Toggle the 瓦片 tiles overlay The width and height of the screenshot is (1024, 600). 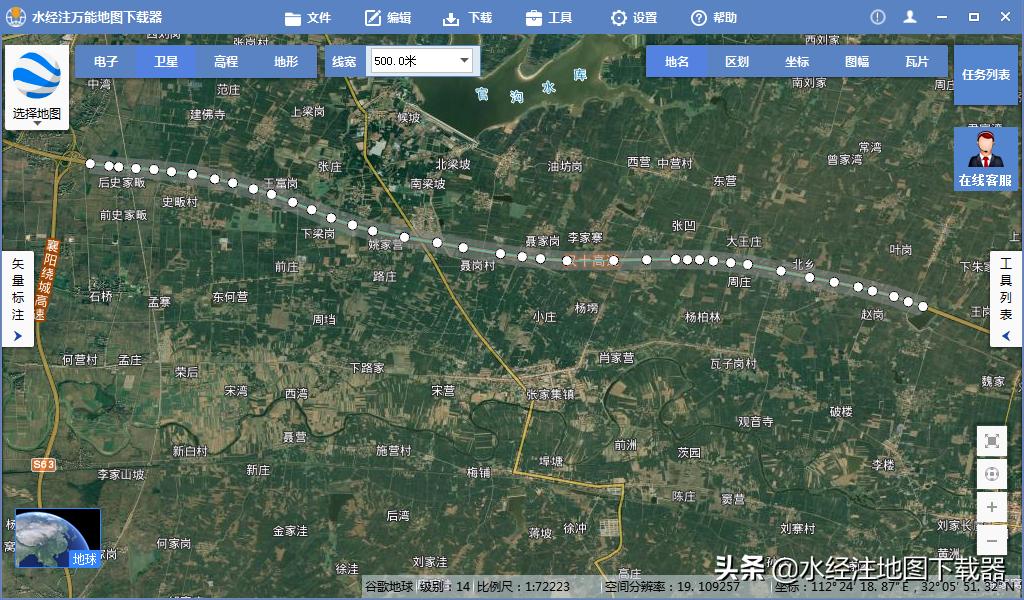[x=917, y=61]
